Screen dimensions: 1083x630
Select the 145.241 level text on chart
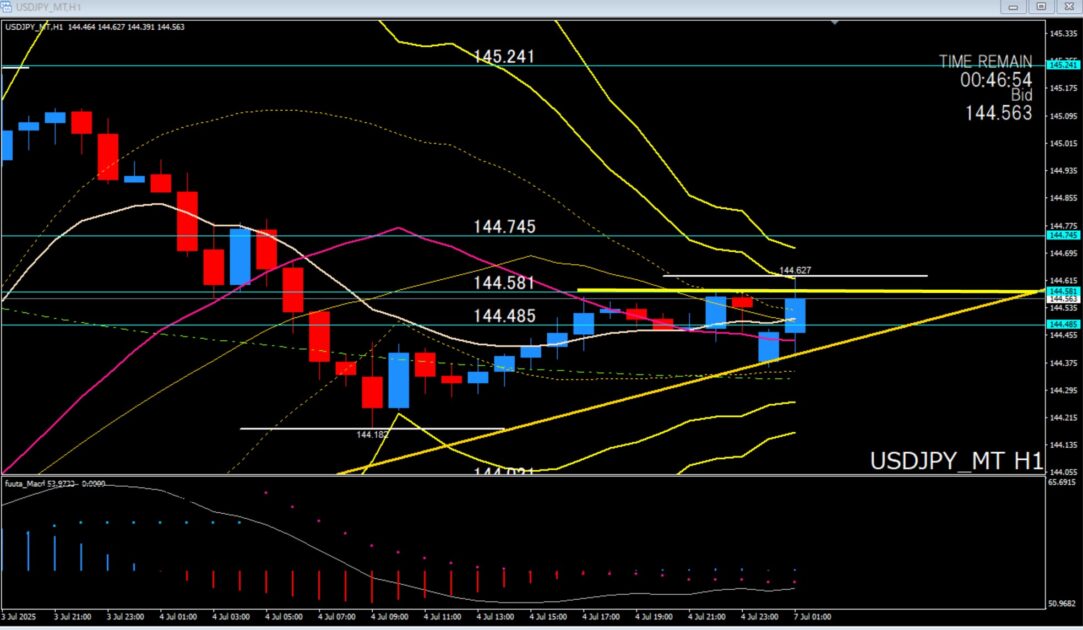504,57
